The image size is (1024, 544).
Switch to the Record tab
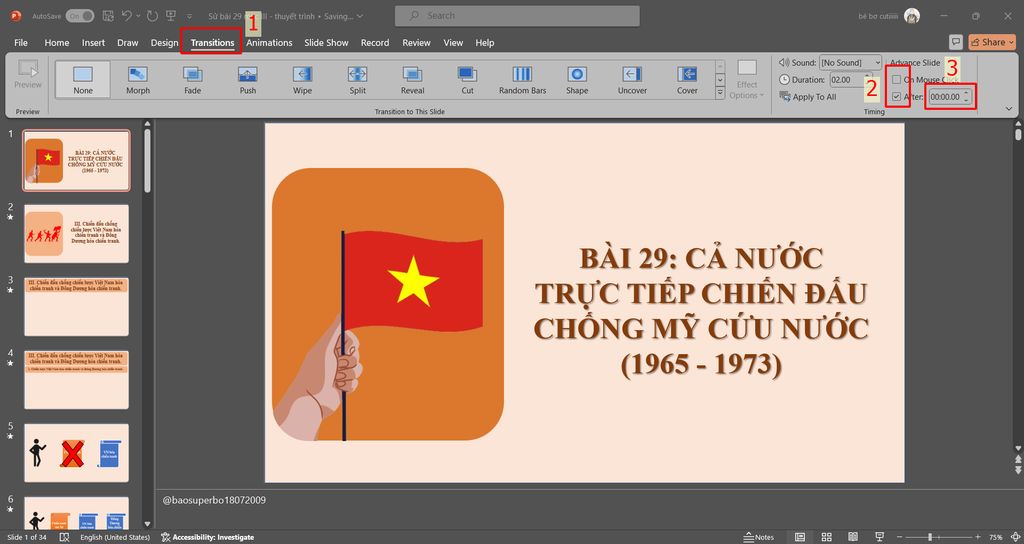pyautogui.click(x=375, y=42)
